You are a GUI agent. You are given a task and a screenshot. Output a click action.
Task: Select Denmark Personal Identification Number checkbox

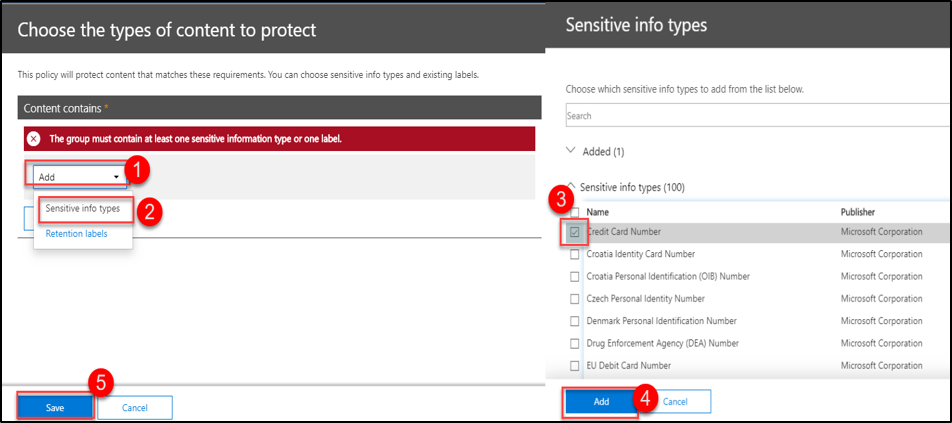(574, 321)
